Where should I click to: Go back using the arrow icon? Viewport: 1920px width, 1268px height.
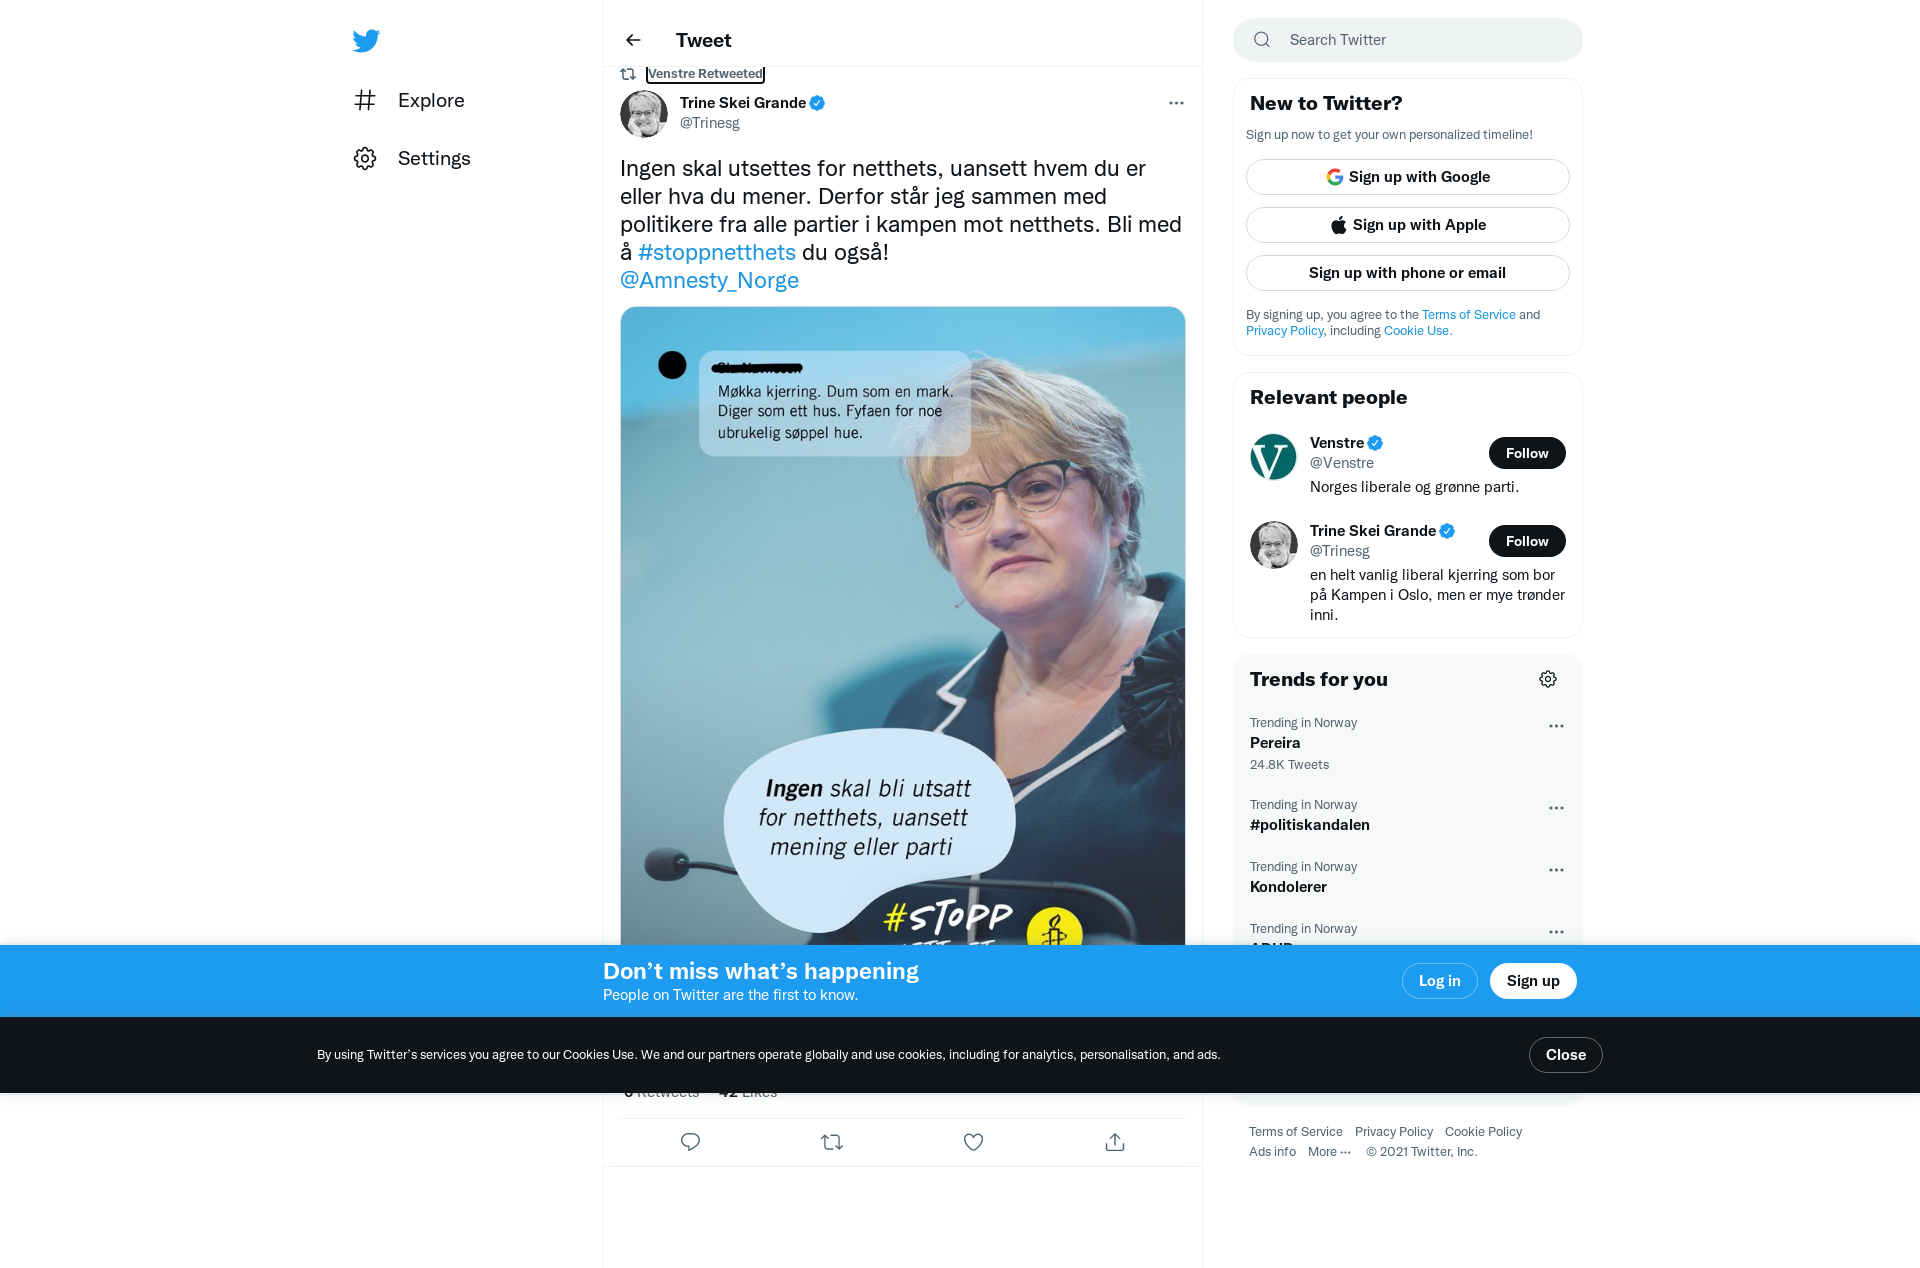(x=633, y=40)
